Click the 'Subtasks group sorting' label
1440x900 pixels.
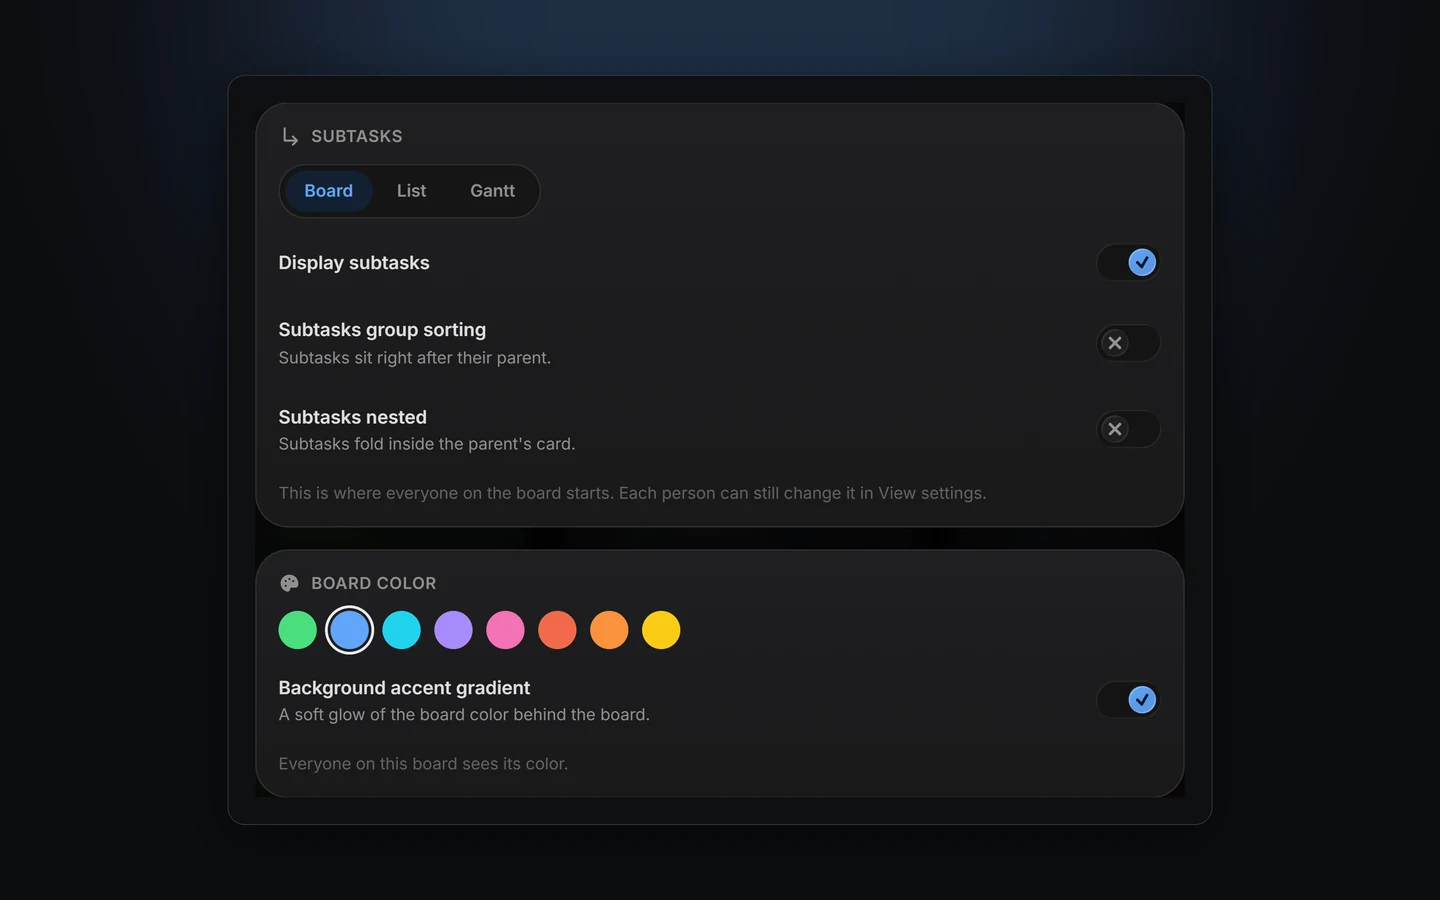coord(382,330)
